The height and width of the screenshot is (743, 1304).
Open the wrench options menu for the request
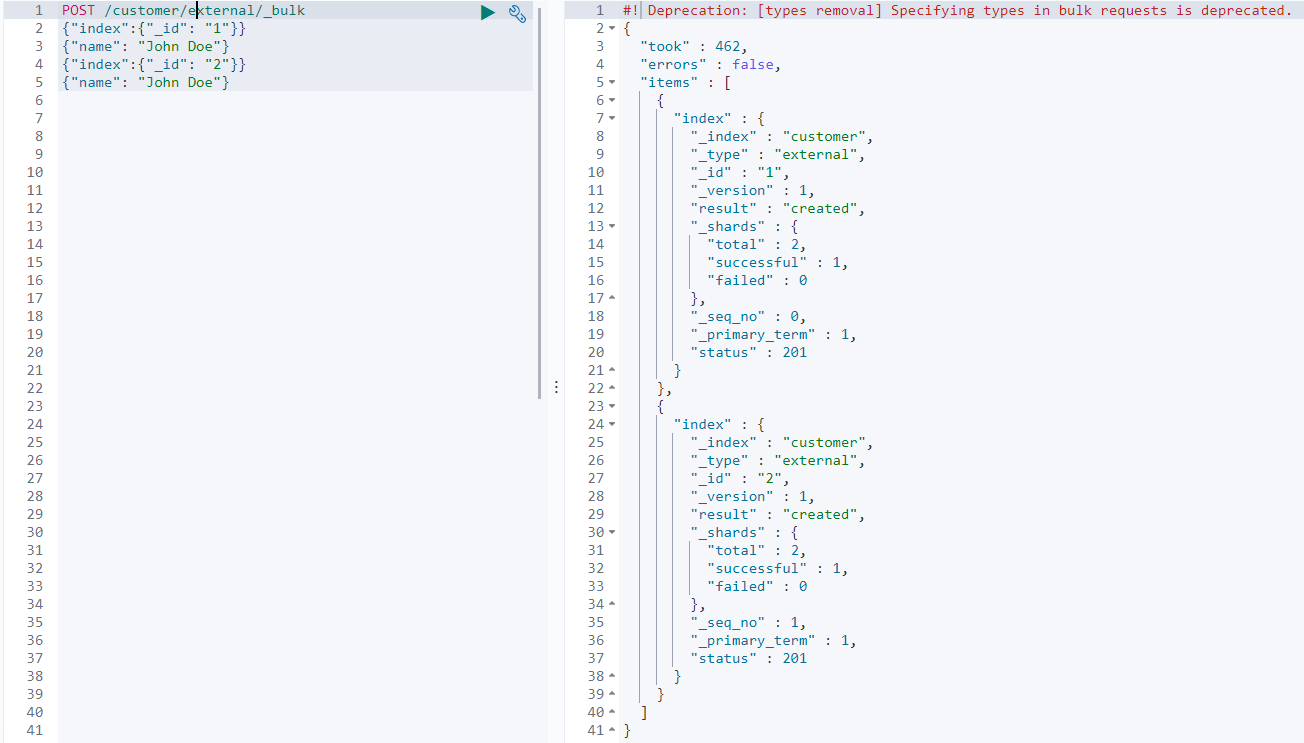(x=517, y=12)
